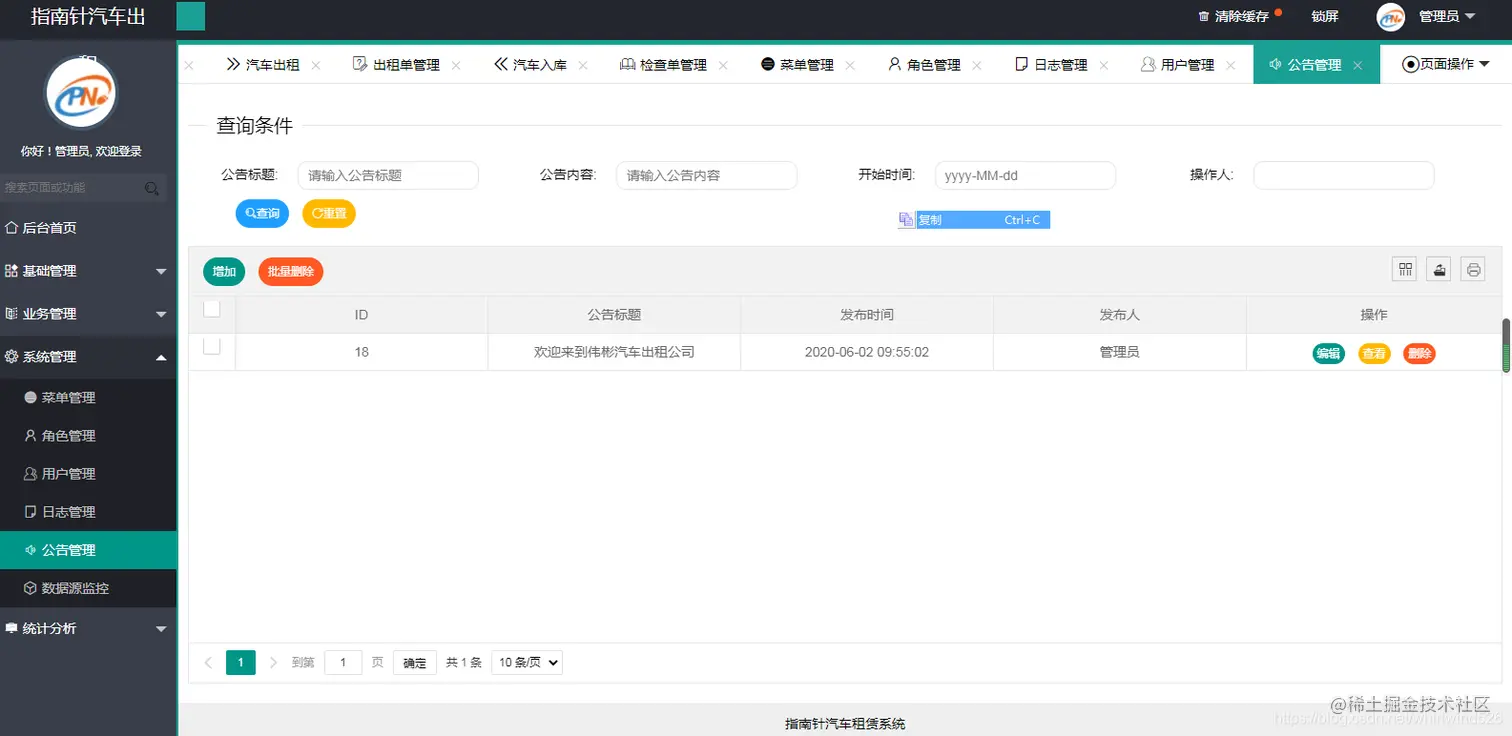Switch to the 角色管理 tab
1512x736 pixels.
tap(924, 65)
